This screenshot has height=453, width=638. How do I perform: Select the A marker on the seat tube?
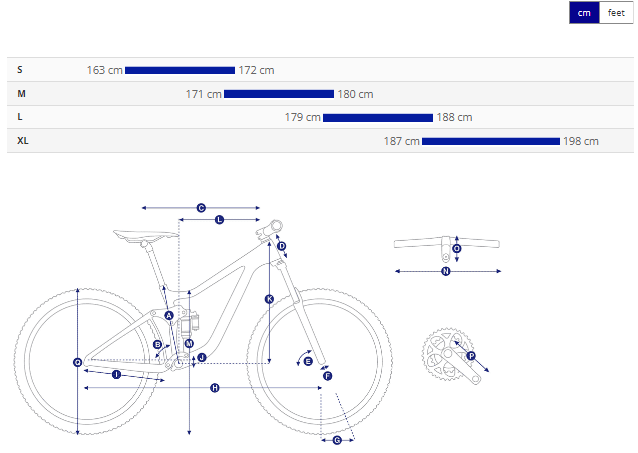pyautogui.click(x=169, y=316)
